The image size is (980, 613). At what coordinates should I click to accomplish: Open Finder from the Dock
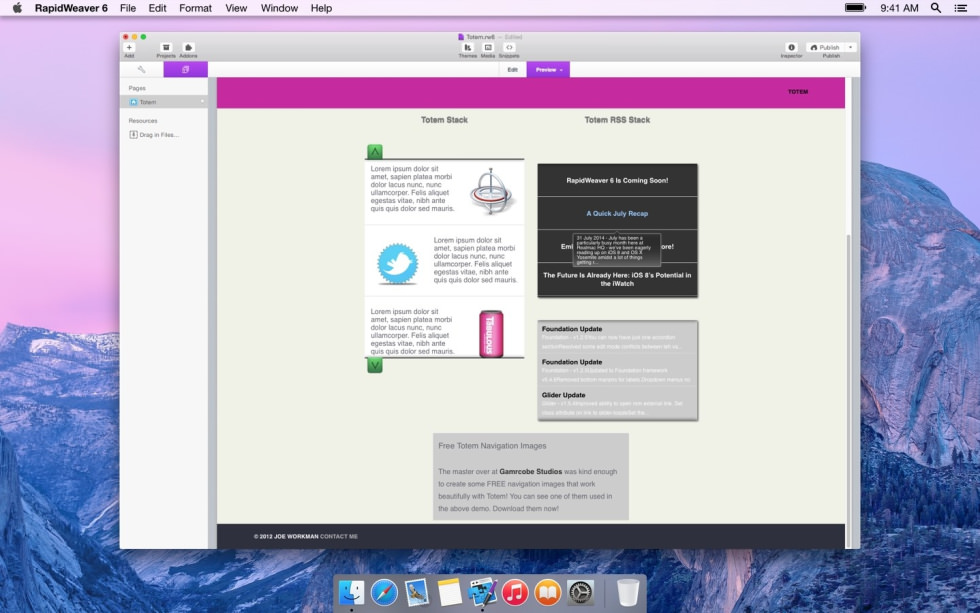coord(351,592)
